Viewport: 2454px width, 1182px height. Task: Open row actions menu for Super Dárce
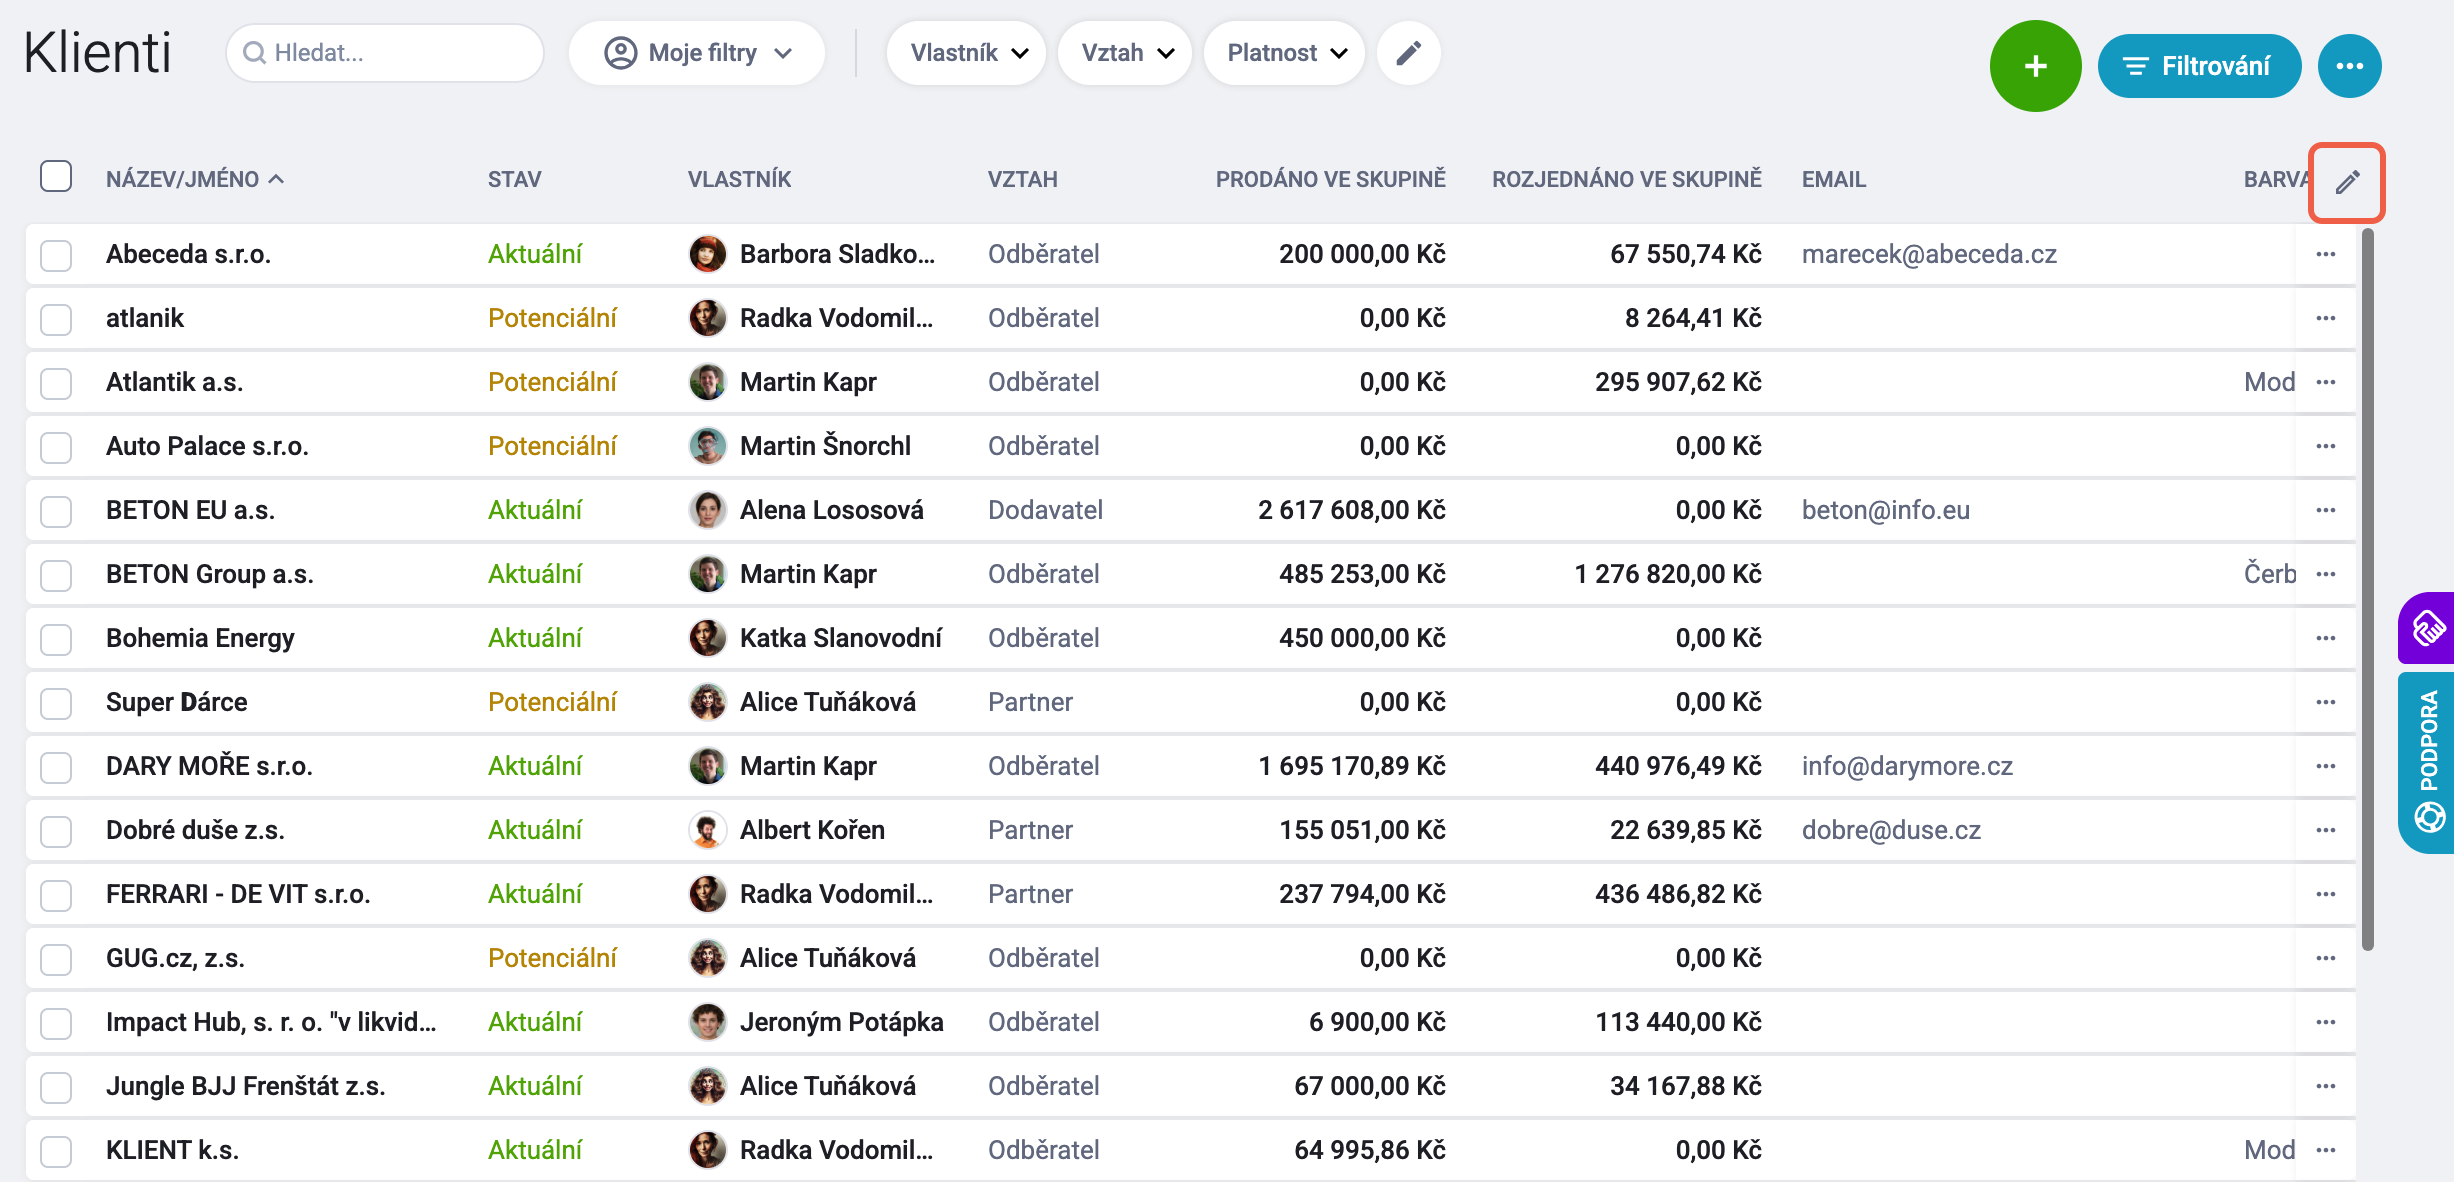pyautogui.click(x=2325, y=702)
